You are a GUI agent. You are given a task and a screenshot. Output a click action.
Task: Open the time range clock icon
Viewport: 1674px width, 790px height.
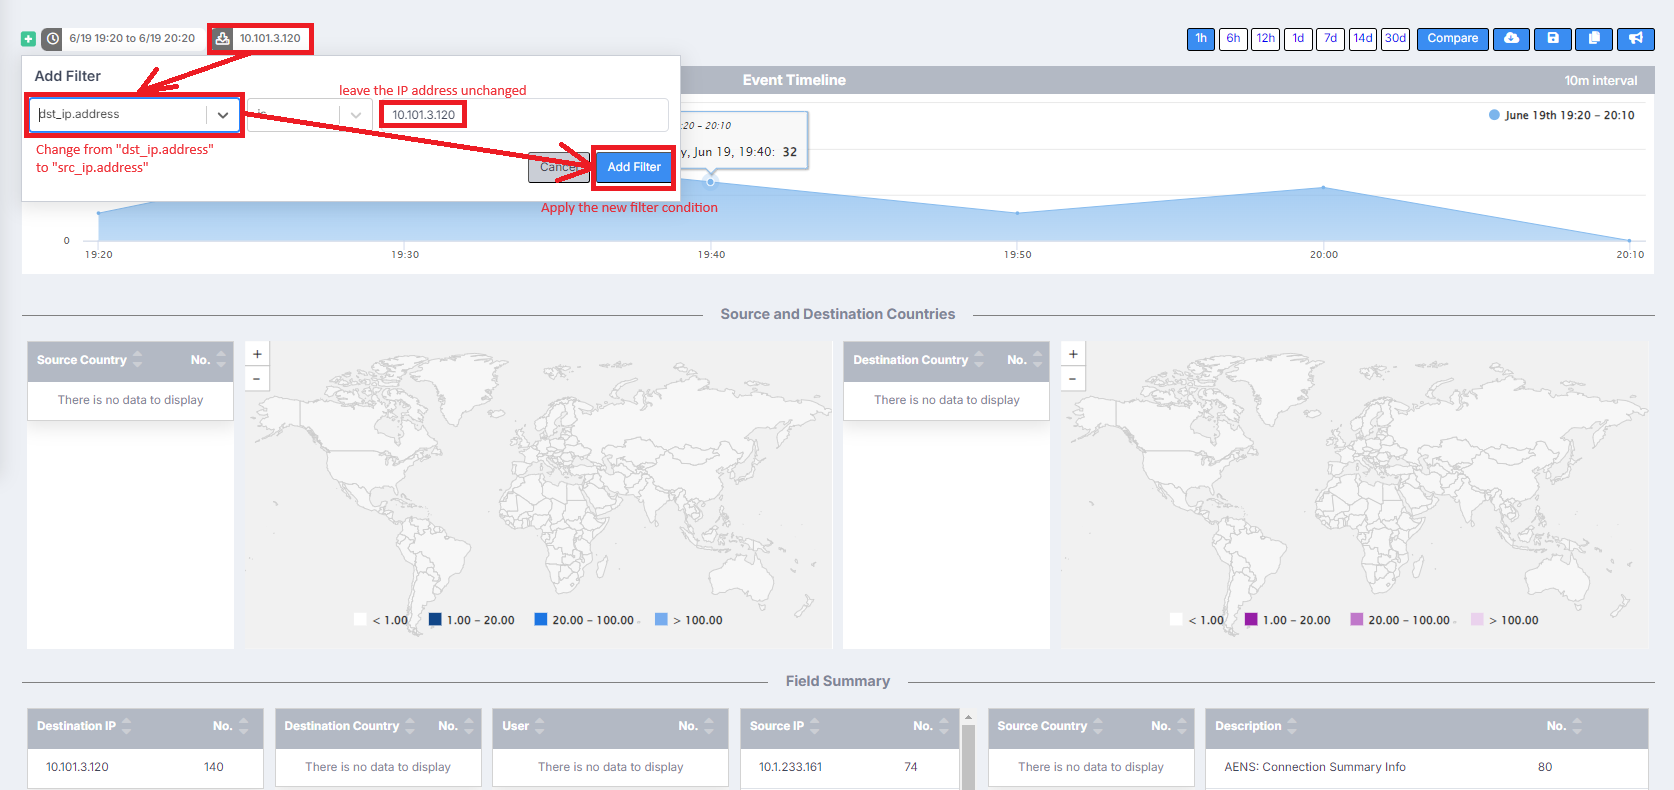click(52, 39)
